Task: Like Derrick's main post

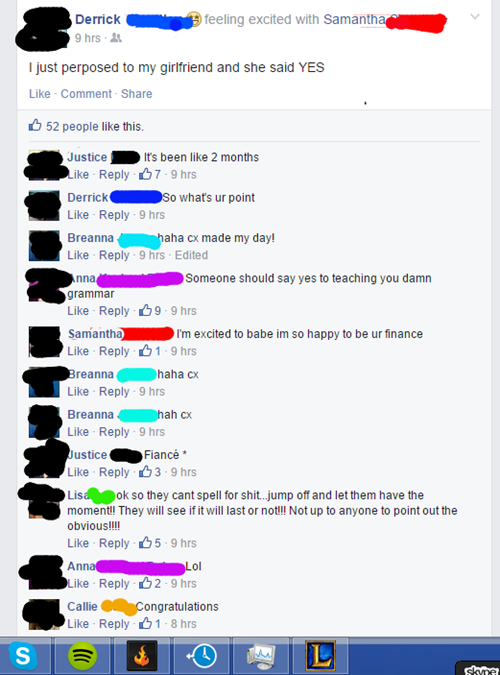Action: [x=40, y=94]
